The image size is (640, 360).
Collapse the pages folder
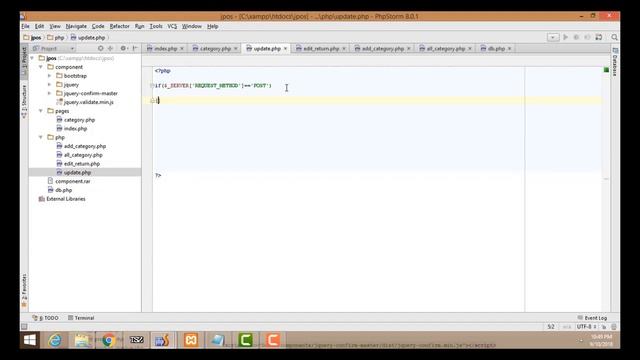(x=41, y=111)
